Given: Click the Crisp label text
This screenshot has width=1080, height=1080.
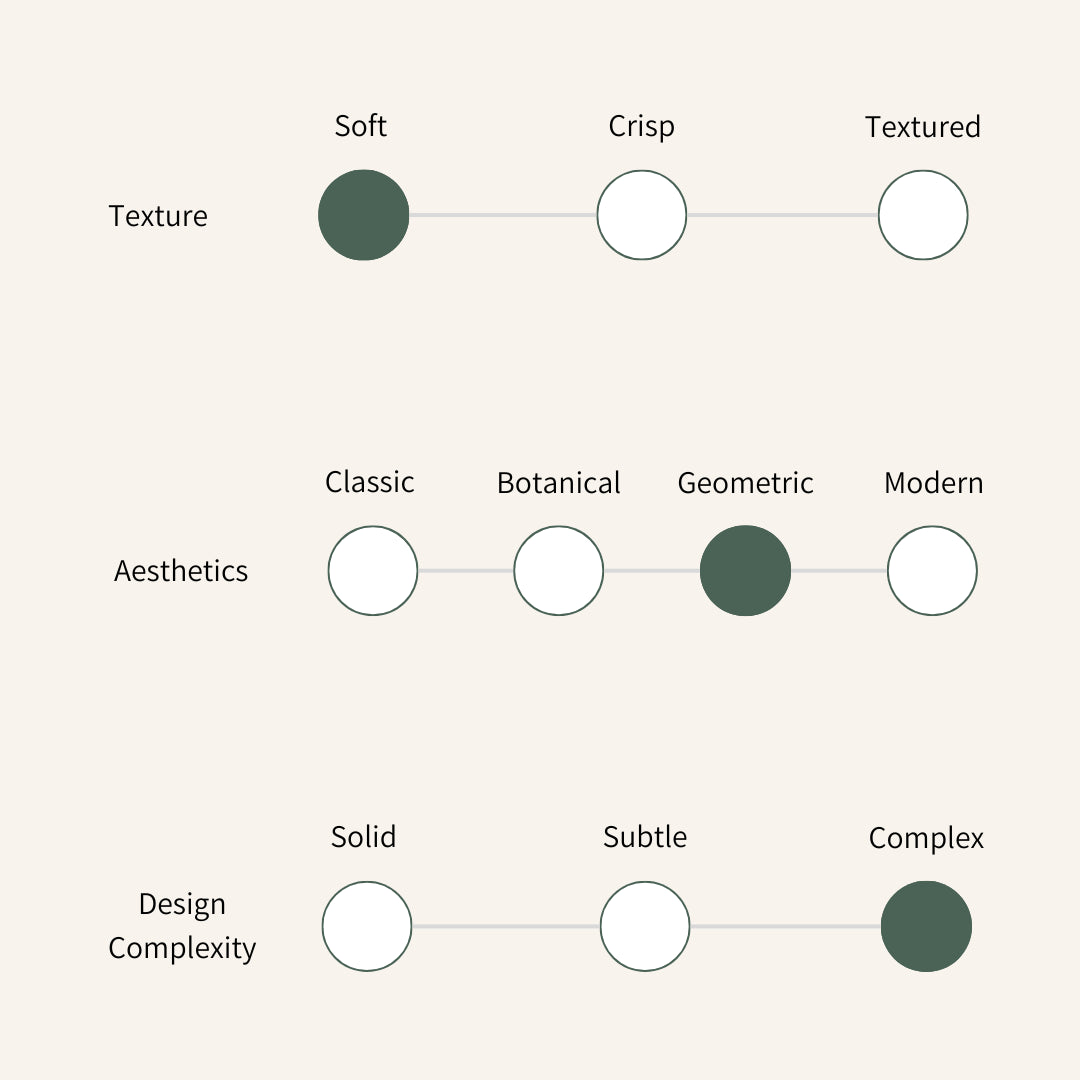Looking at the screenshot, I should pyautogui.click(x=641, y=127).
